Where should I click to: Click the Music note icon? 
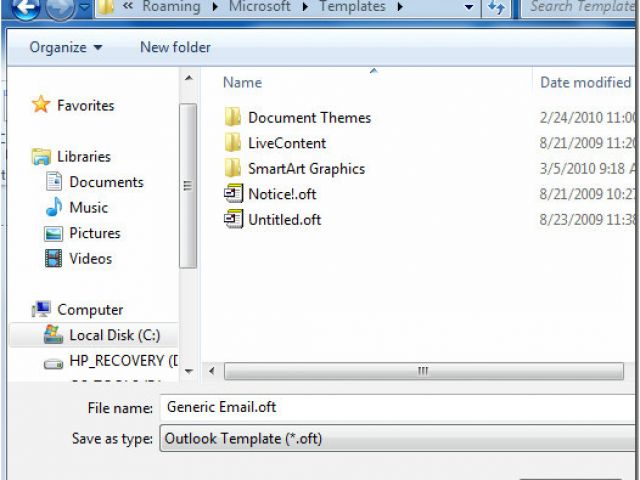coord(54,207)
